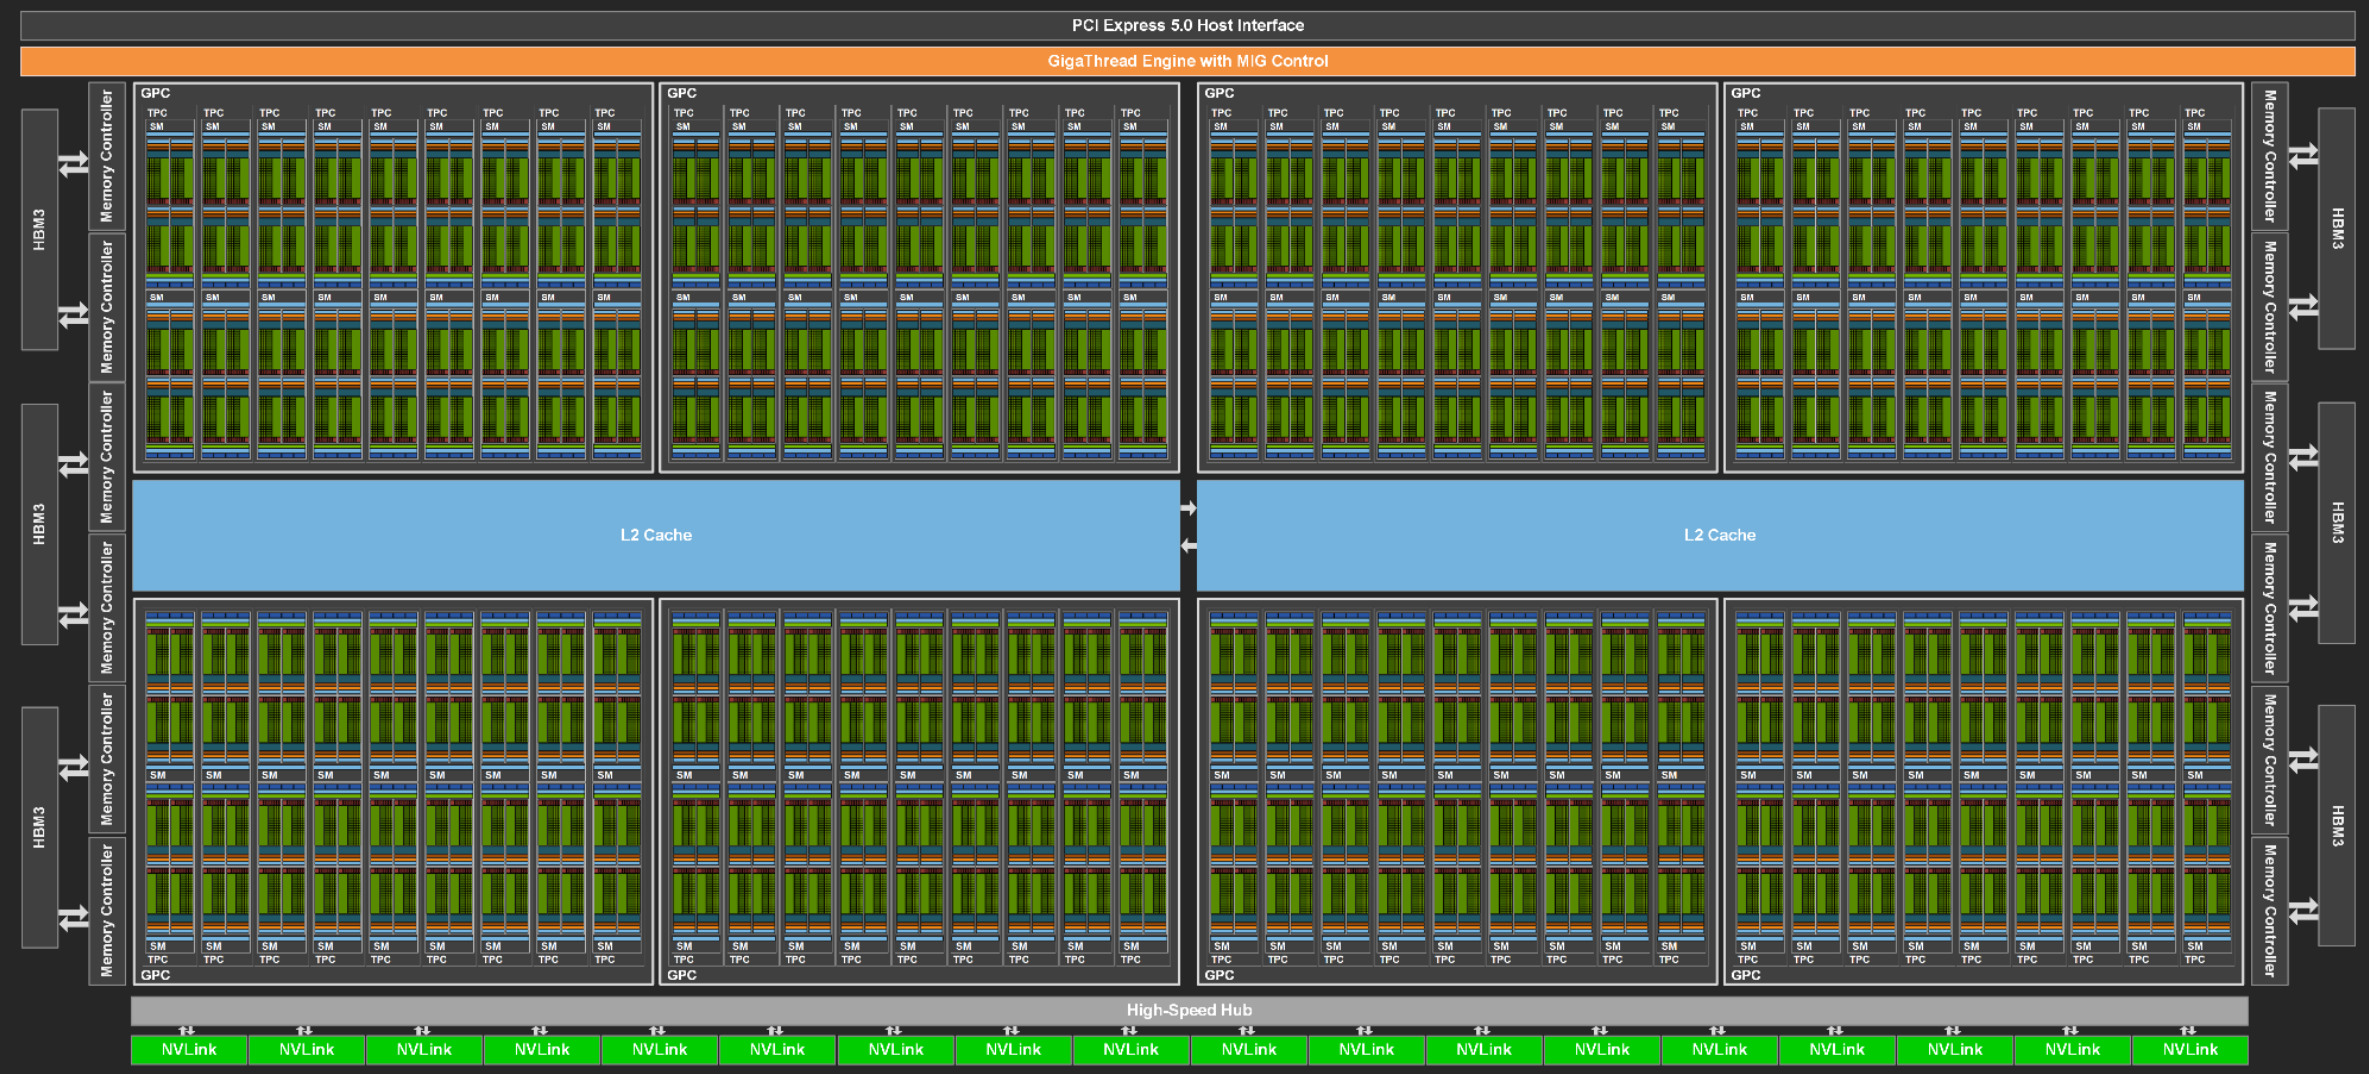Click the GPC label of the top-left GPC
Viewport: 2369px width, 1074px height.
155,93
